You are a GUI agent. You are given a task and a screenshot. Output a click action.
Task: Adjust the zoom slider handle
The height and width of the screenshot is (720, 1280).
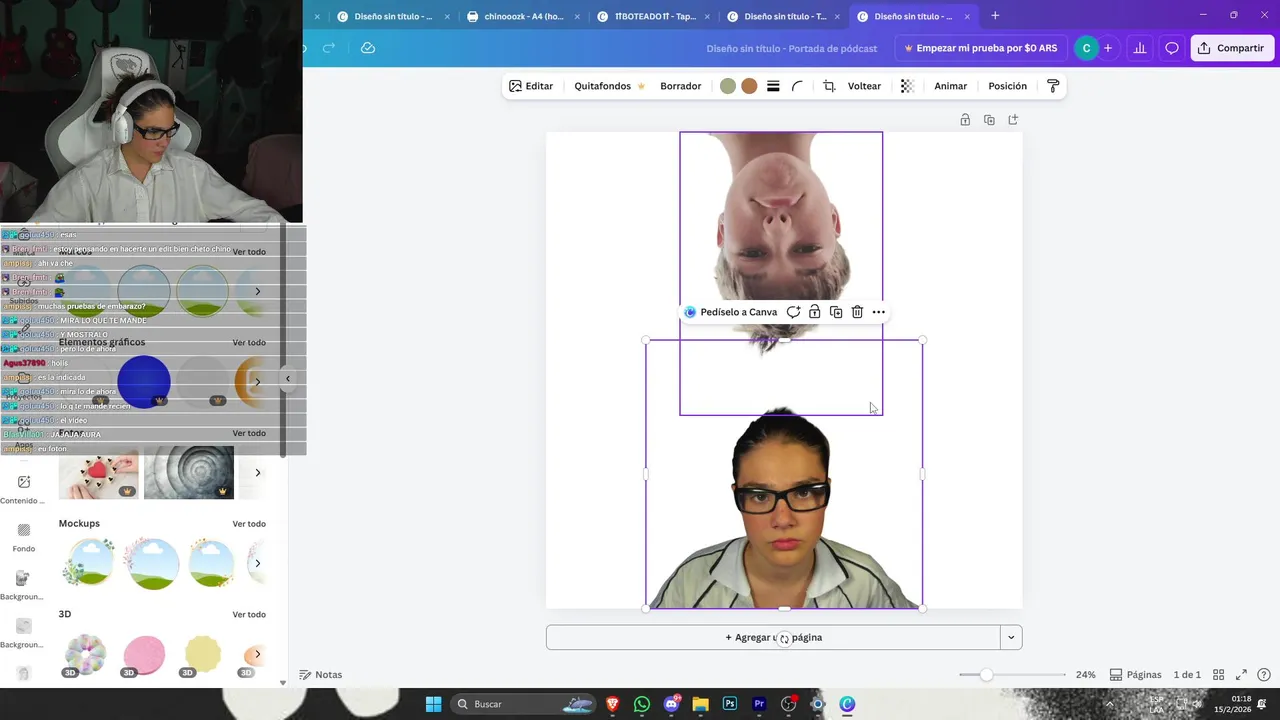click(x=986, y=675)
